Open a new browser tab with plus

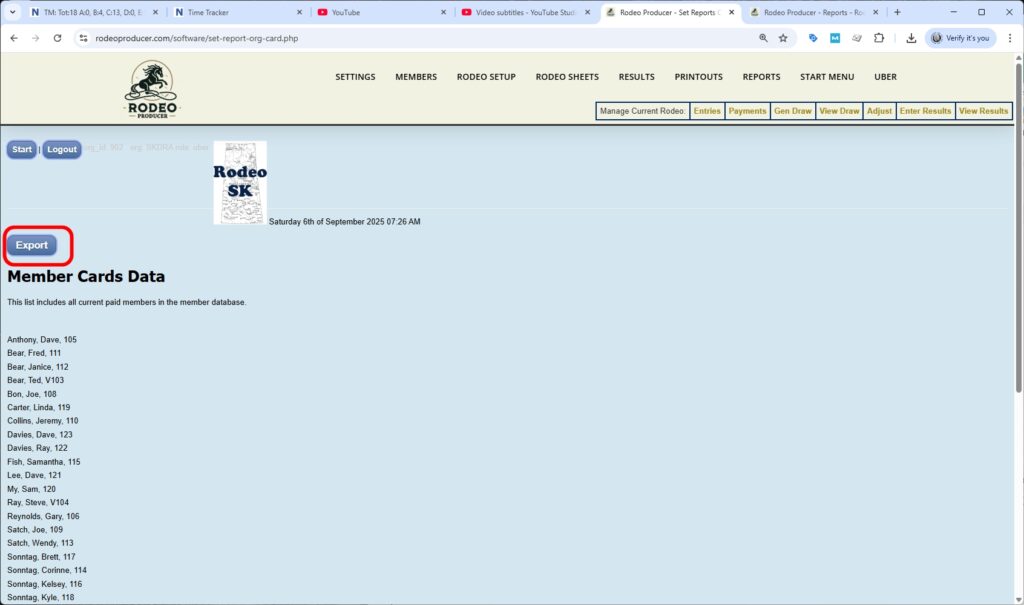[897, 12]
